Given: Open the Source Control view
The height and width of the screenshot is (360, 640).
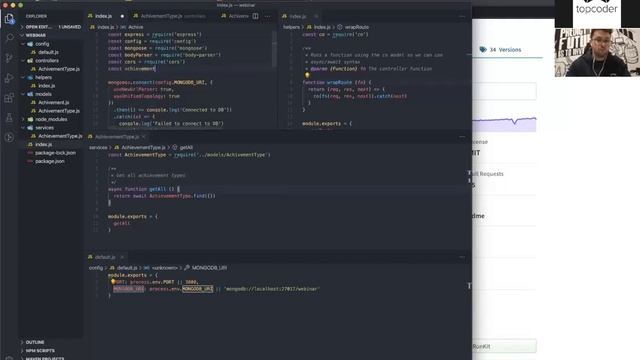Looking at the screenshot, I should click(9, 58).
